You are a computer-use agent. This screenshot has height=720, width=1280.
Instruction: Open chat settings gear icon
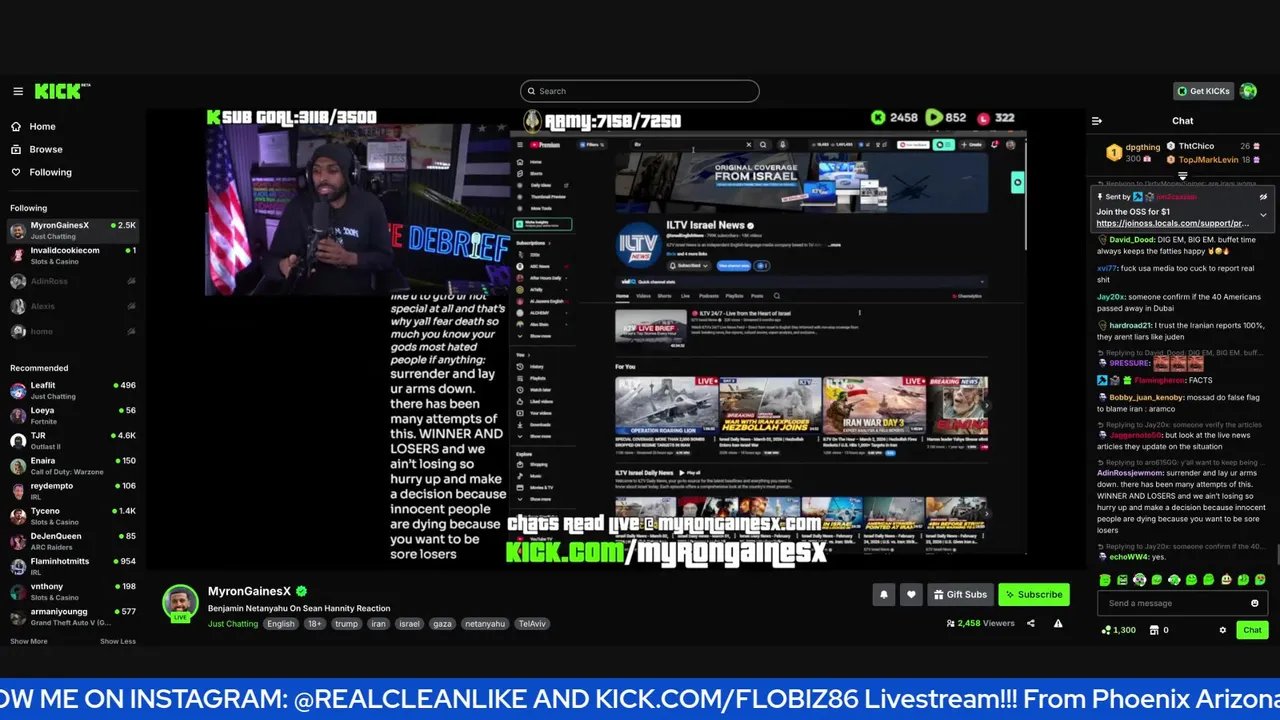1222,630
